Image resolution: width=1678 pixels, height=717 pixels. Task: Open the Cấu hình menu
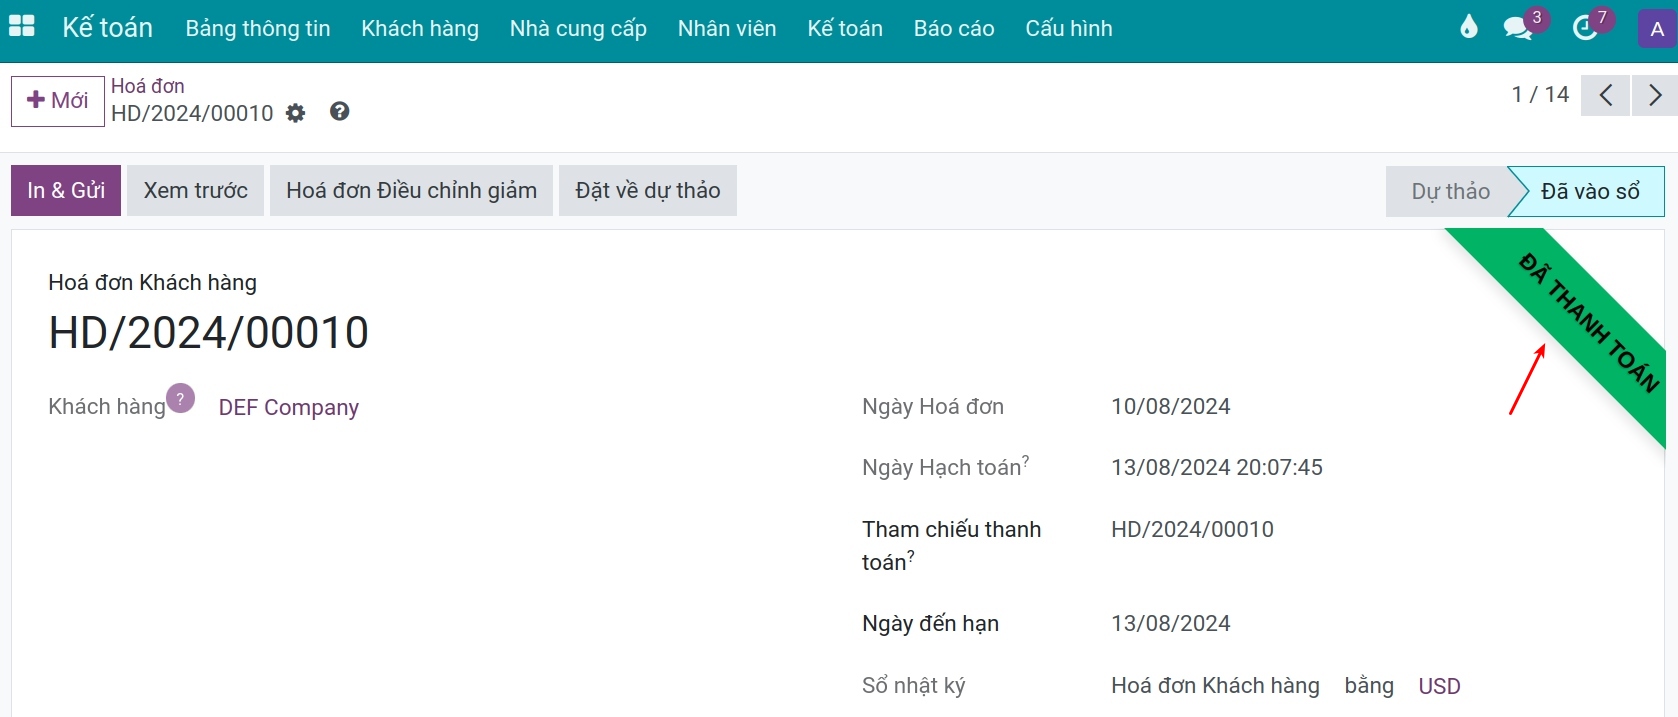(x=1069, y=28)
